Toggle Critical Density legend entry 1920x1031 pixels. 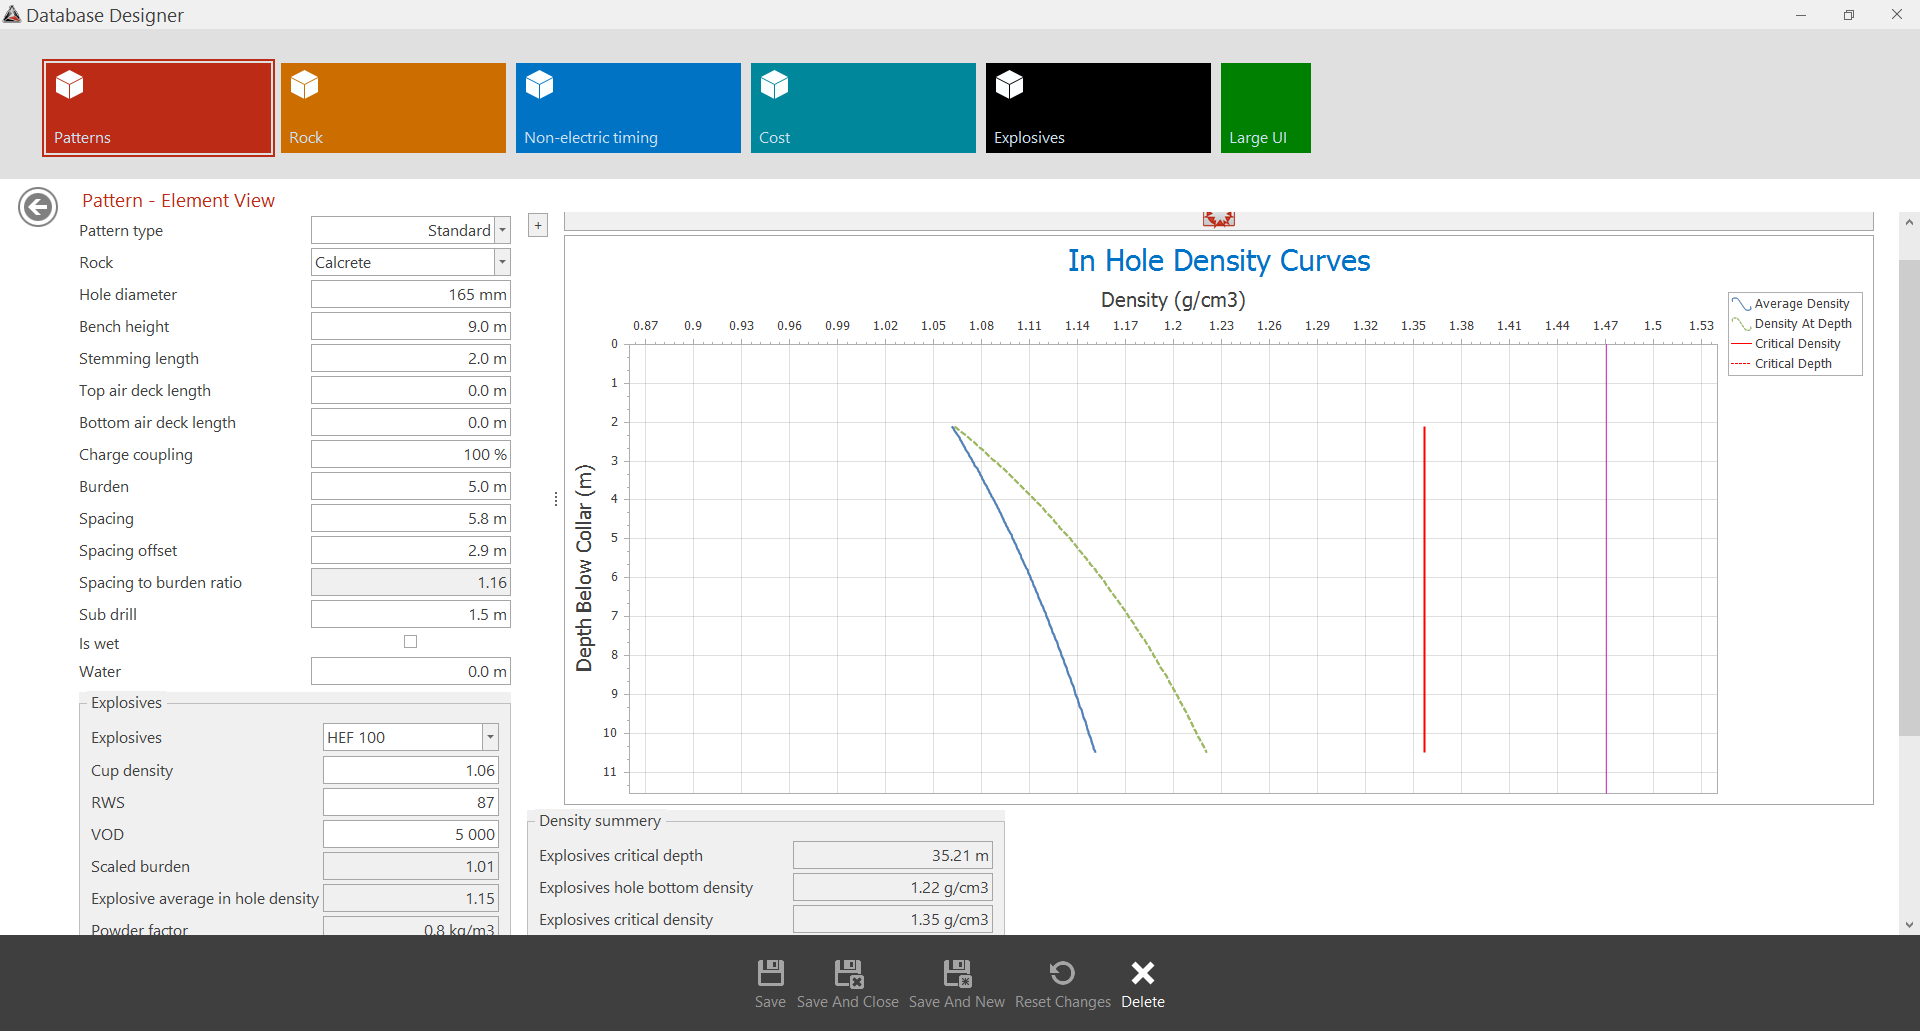[x=1796, y=344]
